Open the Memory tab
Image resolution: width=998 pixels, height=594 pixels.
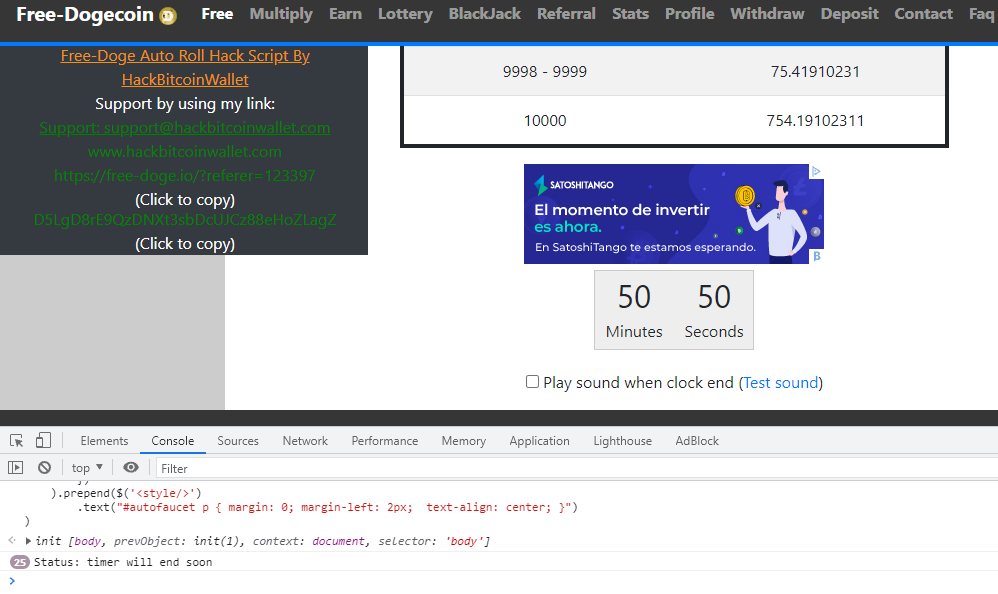point(463,441)
